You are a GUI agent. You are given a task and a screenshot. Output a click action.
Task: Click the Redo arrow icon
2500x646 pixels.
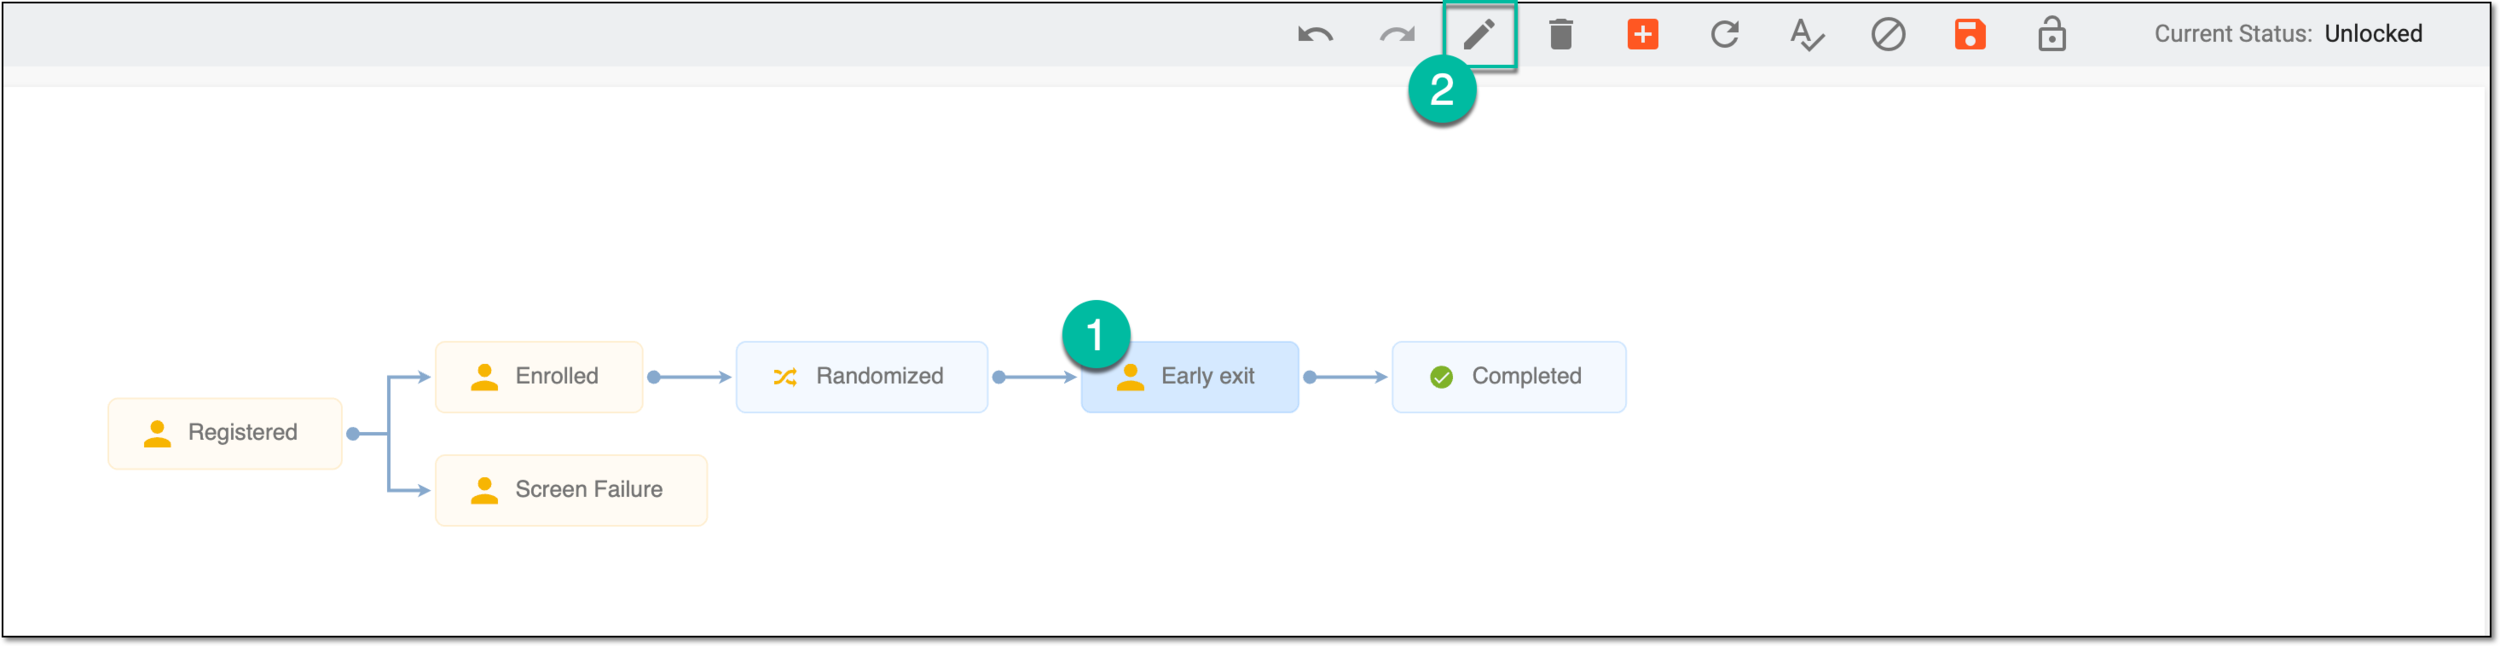1397,35
